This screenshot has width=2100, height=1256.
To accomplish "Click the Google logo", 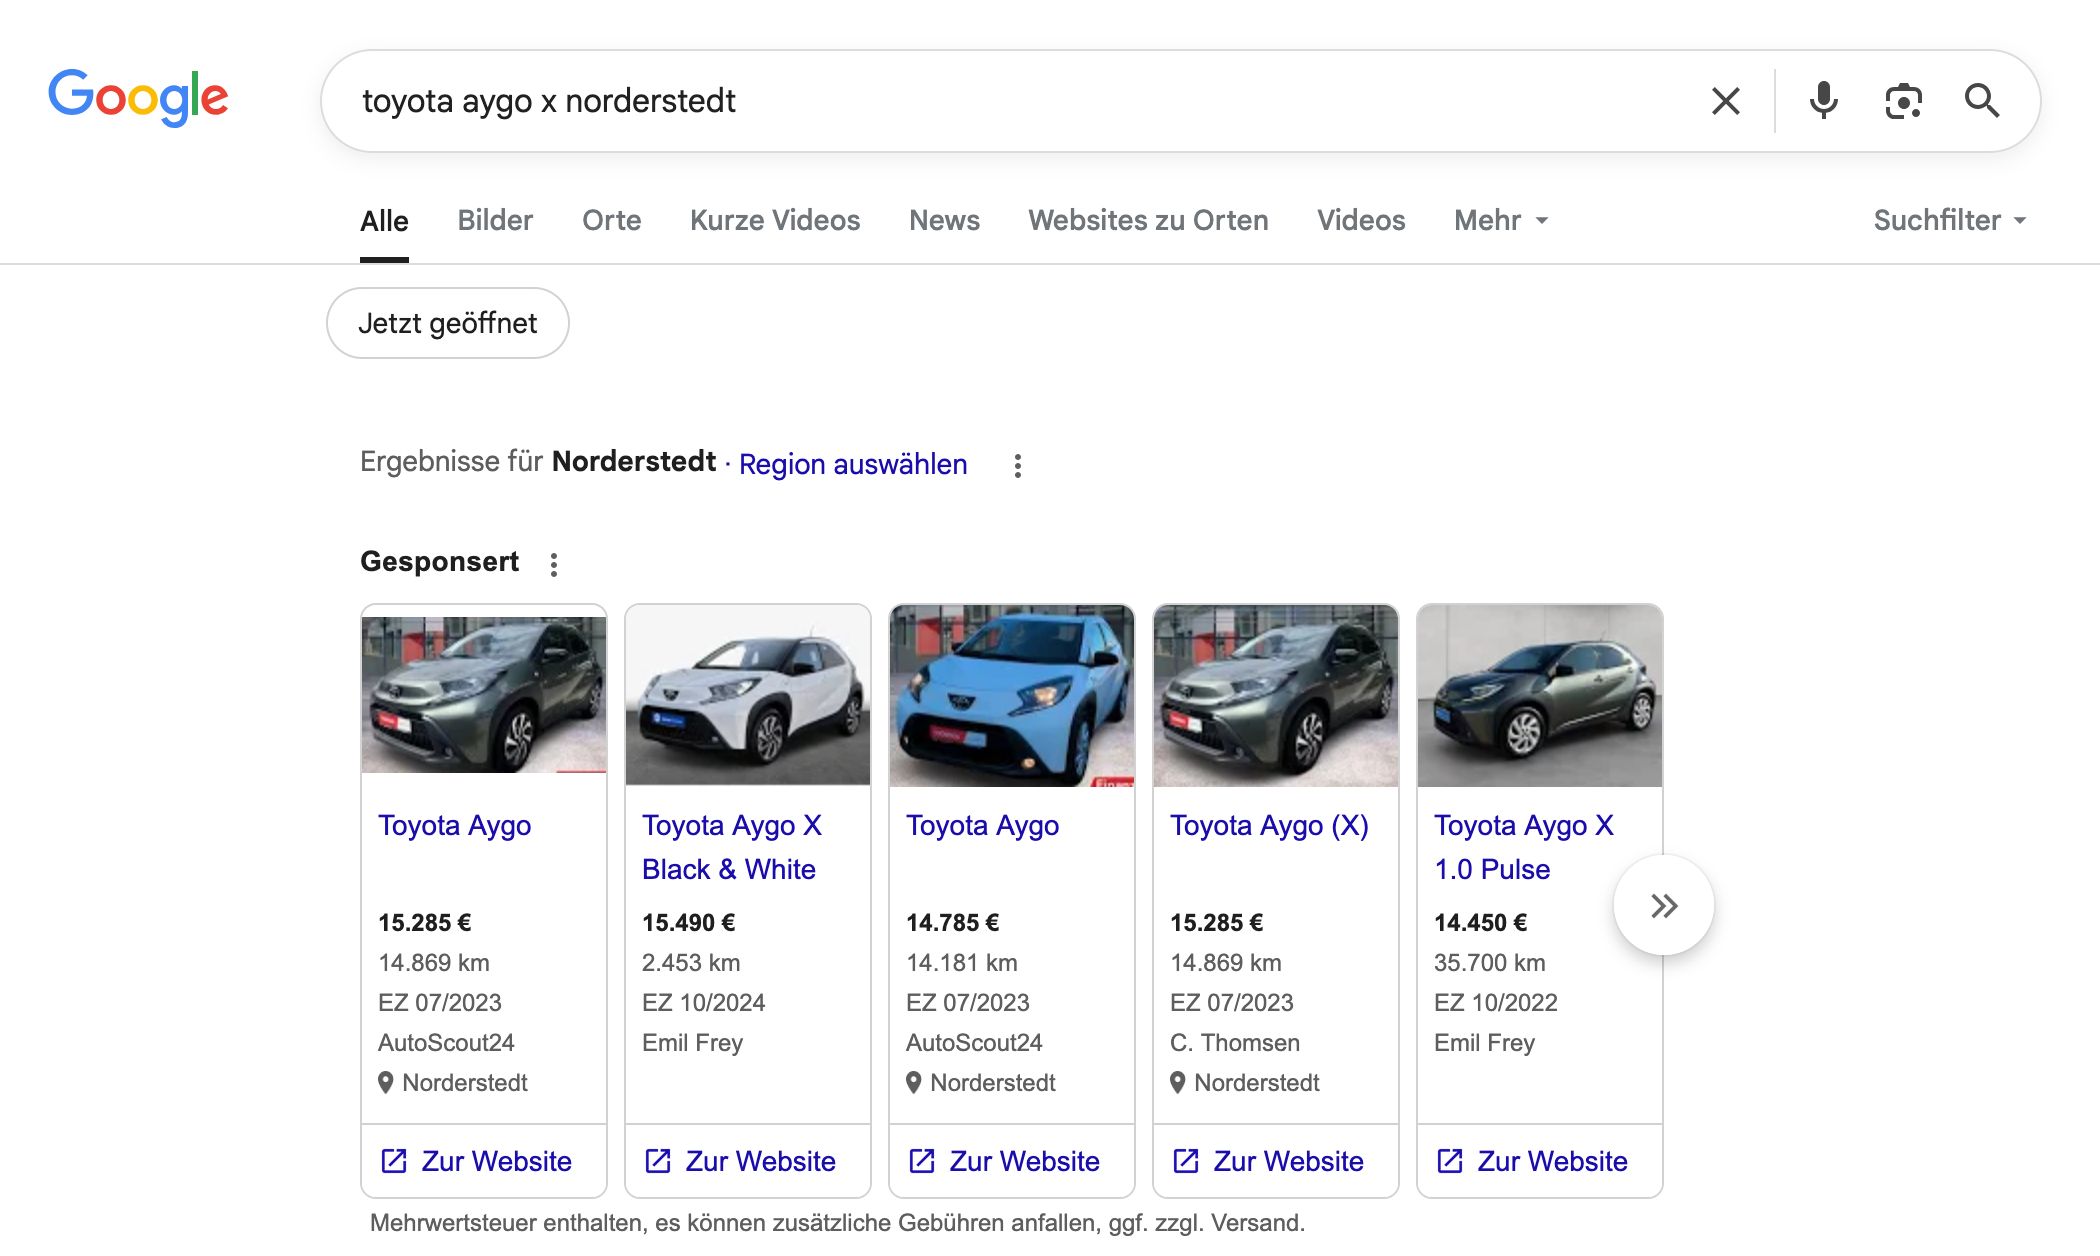I will point(138,98).
